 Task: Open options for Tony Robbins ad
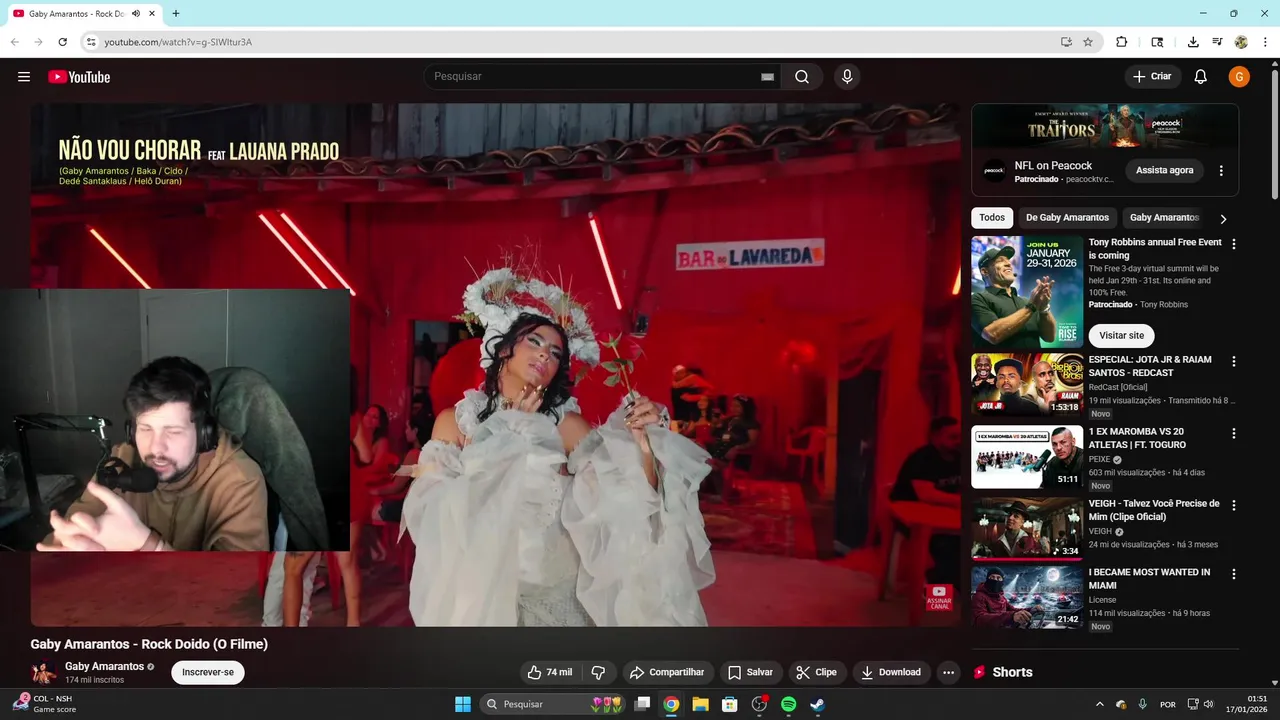[1233, 244]
